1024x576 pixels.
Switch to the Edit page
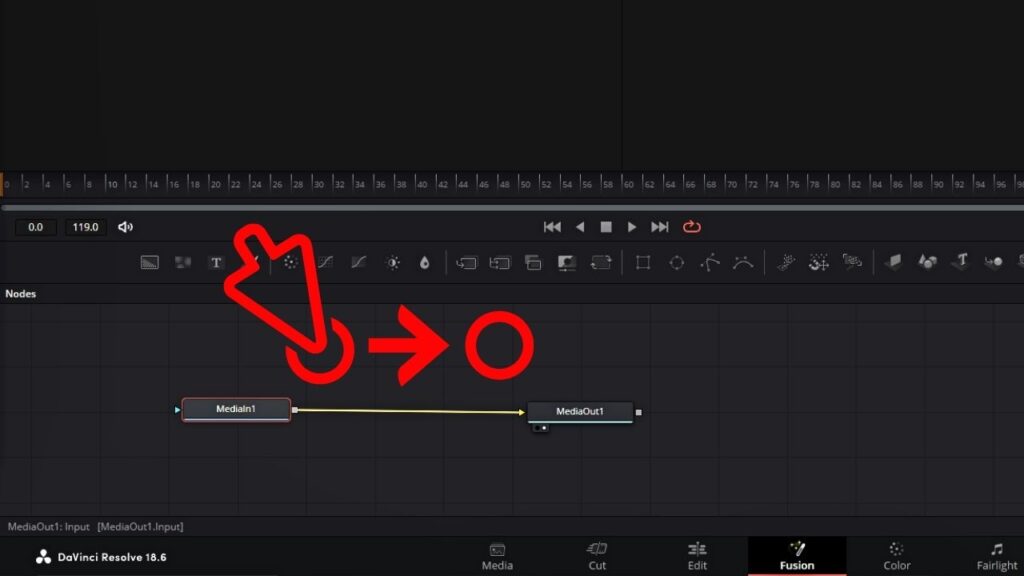click(x=697, y=557)
